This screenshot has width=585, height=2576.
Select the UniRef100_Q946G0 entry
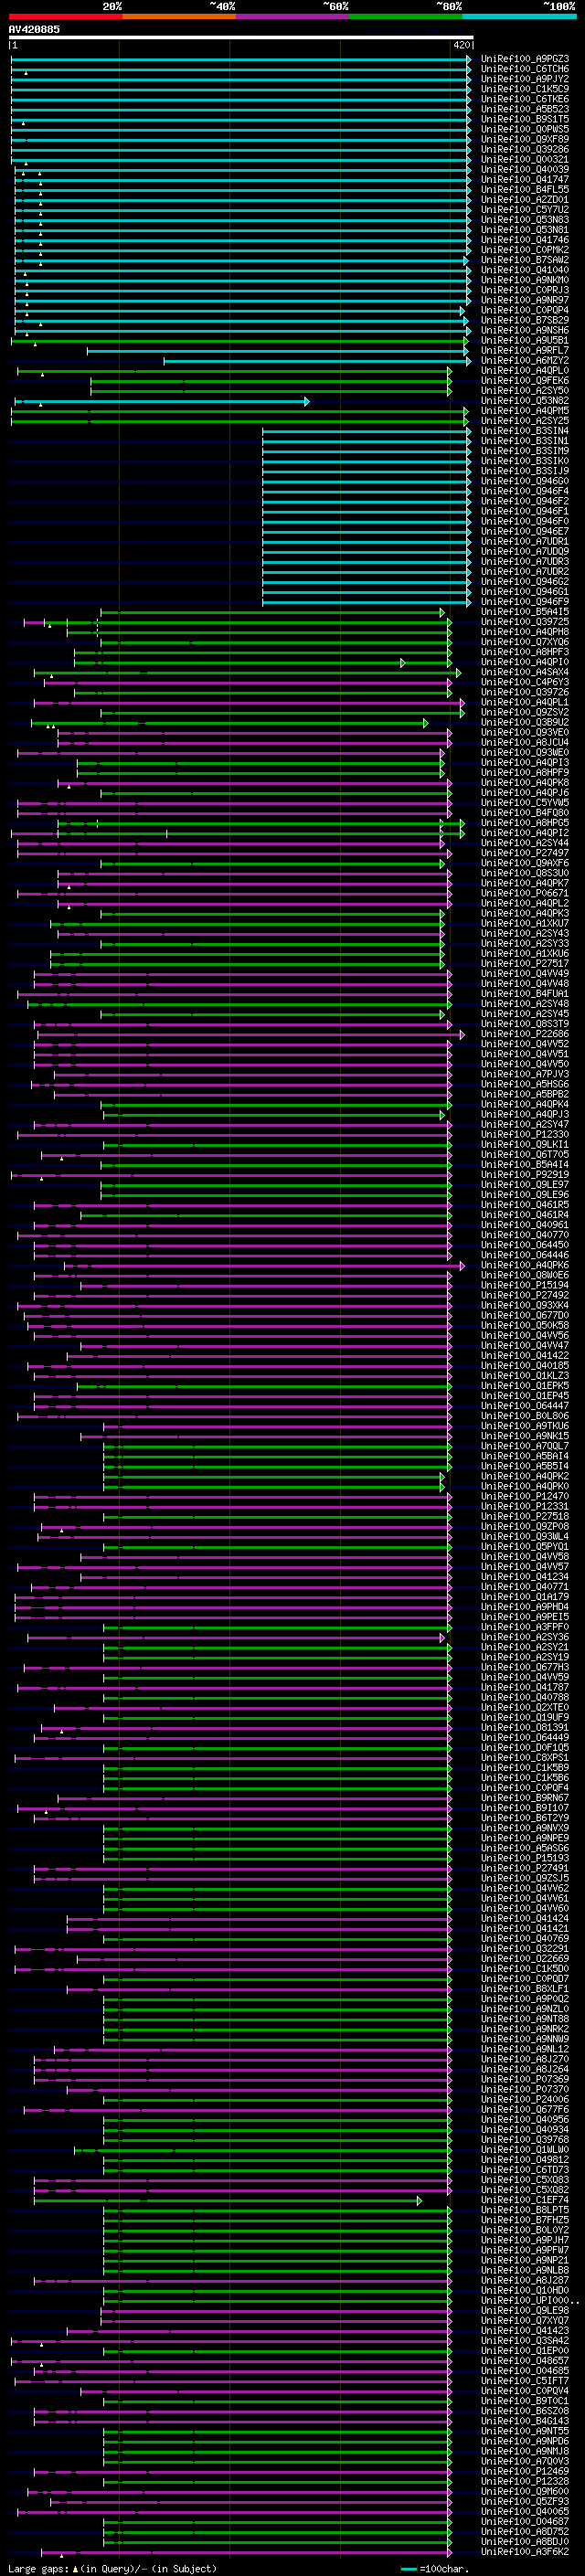pyautogui.click(x=525, y=481)
